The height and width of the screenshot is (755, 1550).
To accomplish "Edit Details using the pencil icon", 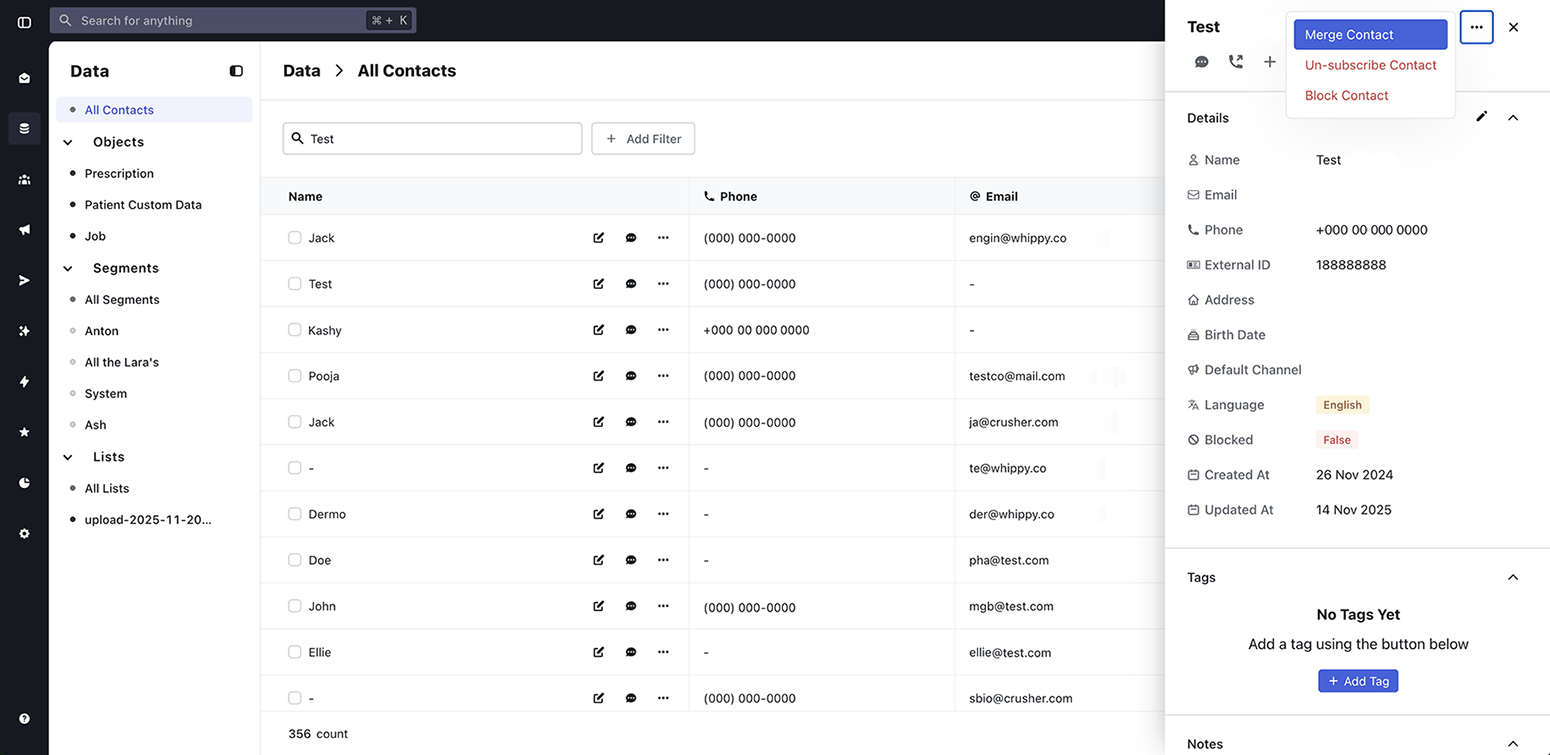I will pos(1482,117).
